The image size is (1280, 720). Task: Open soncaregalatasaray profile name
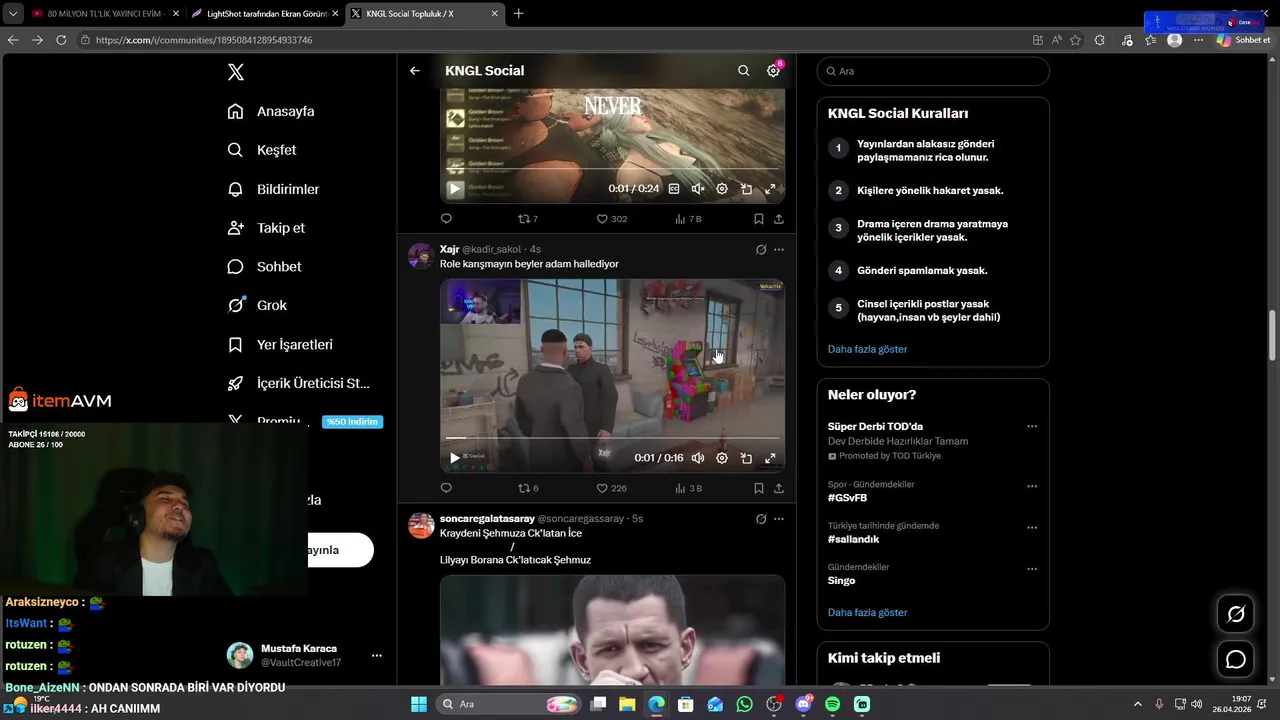point(487,519)
